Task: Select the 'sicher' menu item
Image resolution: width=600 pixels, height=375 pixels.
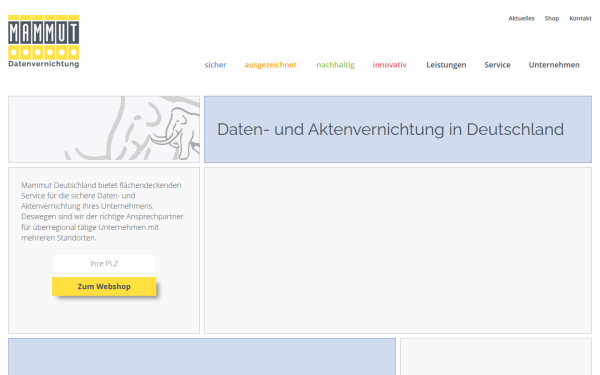Action: [215, 65]
